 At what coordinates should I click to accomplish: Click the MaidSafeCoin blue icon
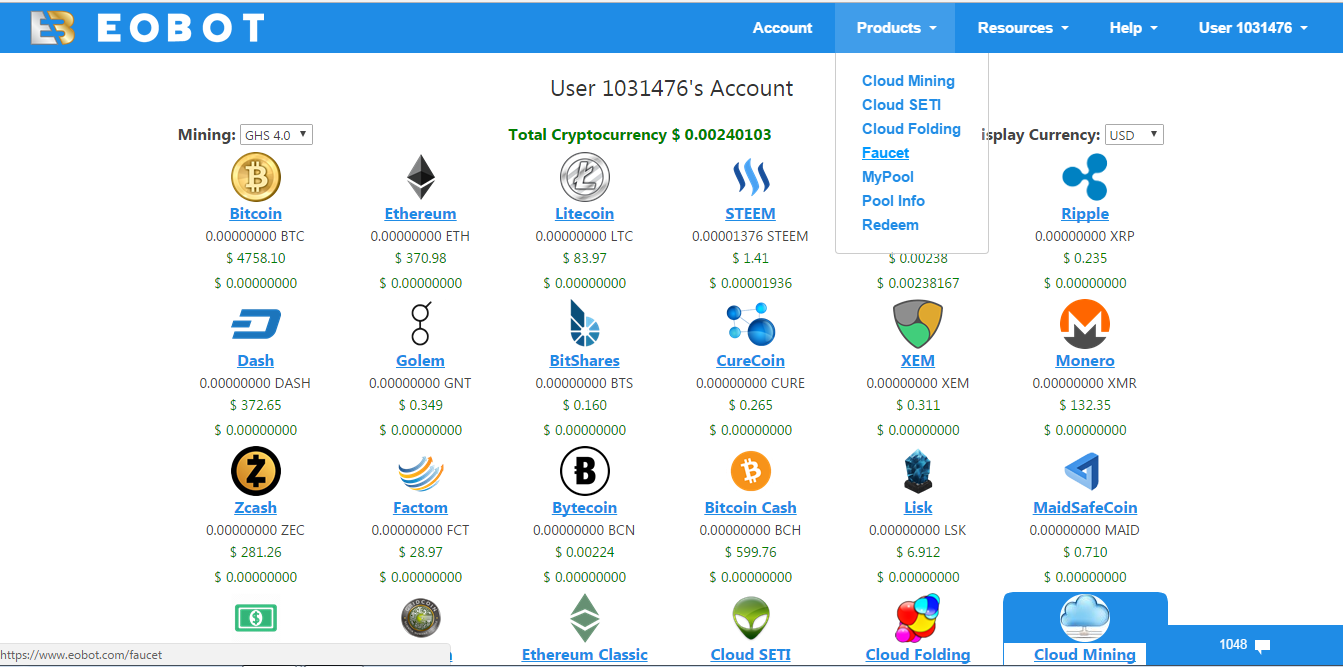click(1085, 471)
